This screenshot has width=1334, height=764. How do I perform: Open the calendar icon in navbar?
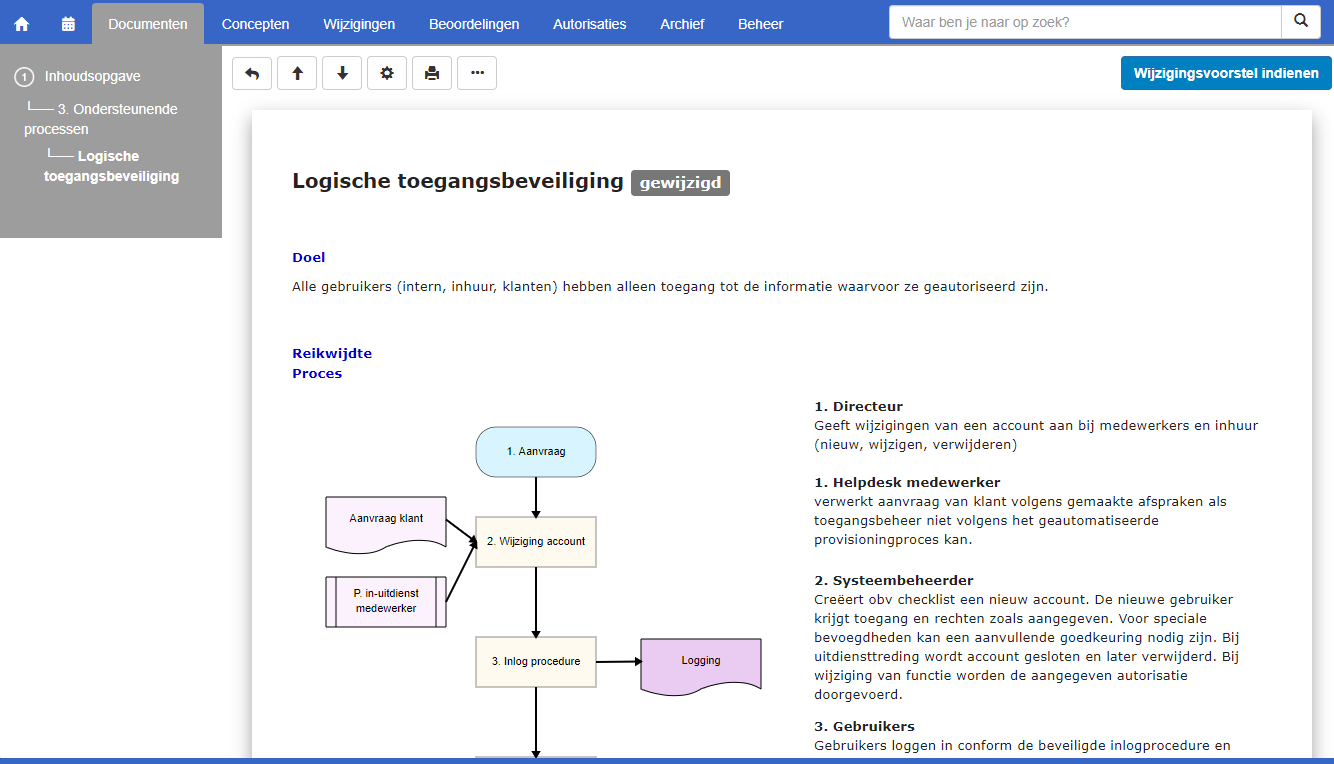click(68, 24)
